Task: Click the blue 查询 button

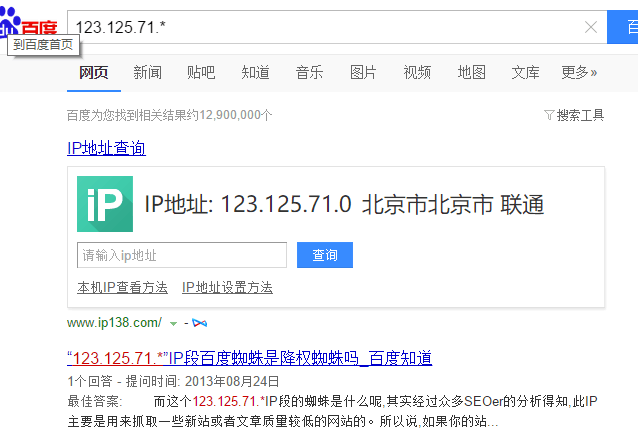Action: click(325, 255)
